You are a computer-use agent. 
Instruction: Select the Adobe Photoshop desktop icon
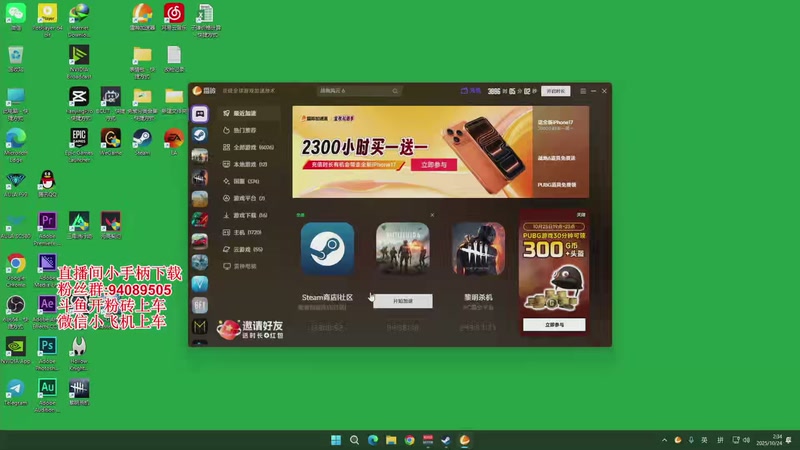tap(47, 353)
